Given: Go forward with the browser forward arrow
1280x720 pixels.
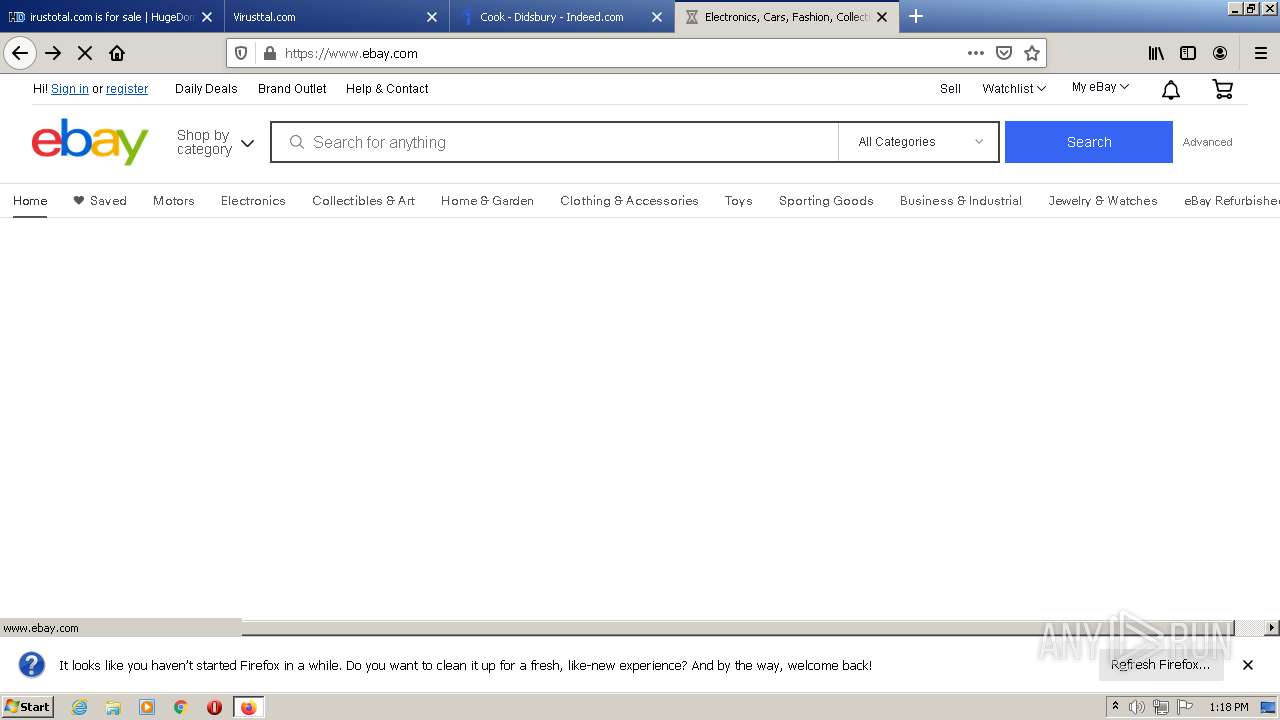Looking at the screenshot, I should pos(53,53).
